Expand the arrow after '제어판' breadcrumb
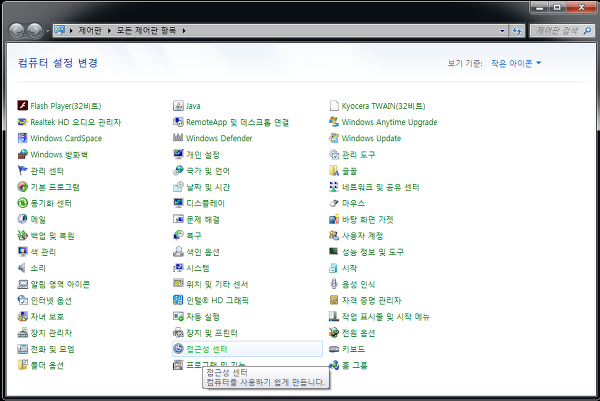600x401 pixels. [109, 30]
